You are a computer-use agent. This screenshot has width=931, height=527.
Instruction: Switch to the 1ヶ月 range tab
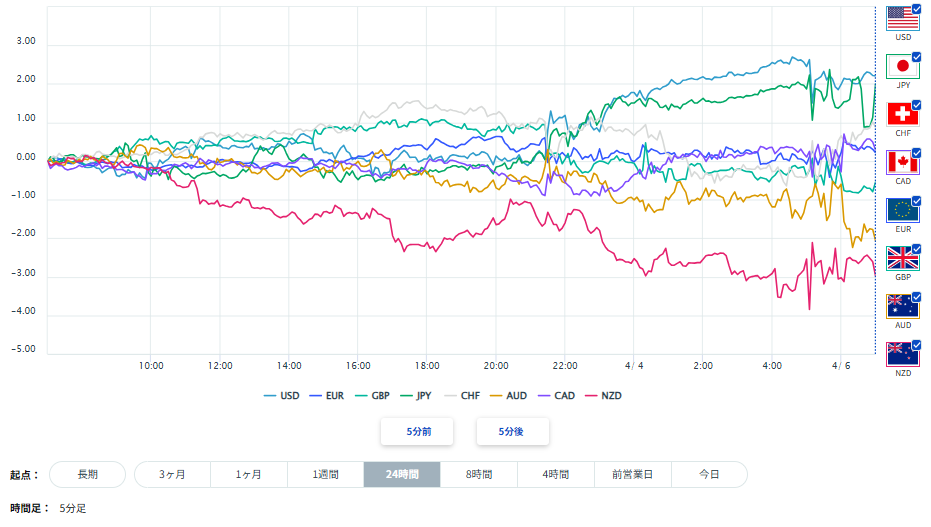(x=249, y=474)
